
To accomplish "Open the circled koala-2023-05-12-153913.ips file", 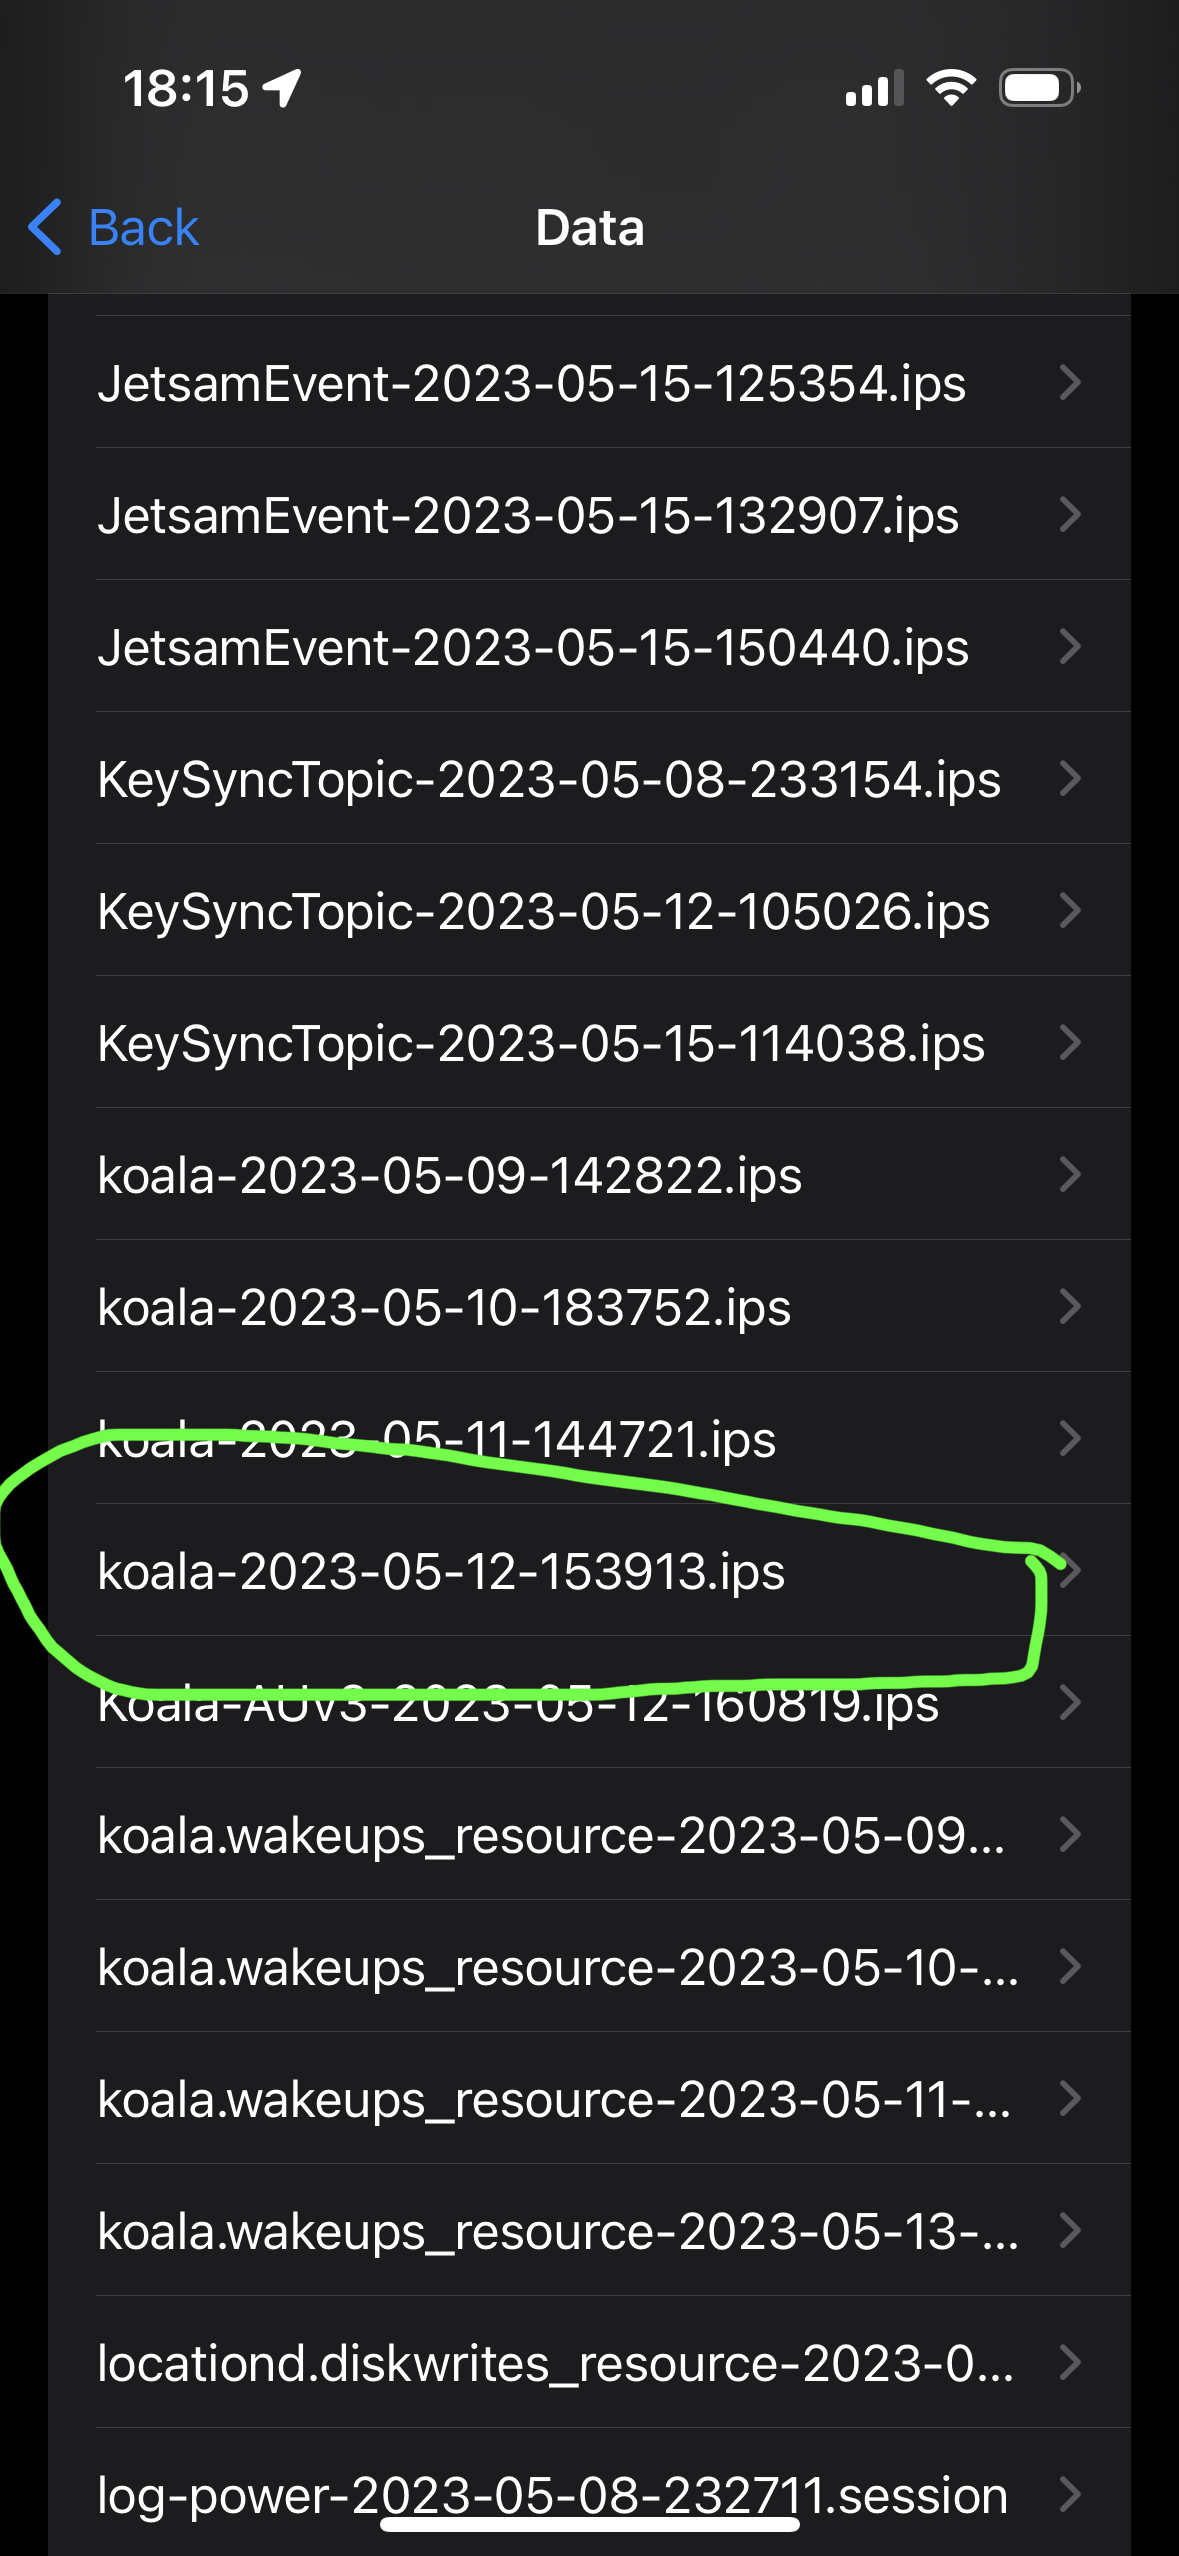I will (441, 1572).
